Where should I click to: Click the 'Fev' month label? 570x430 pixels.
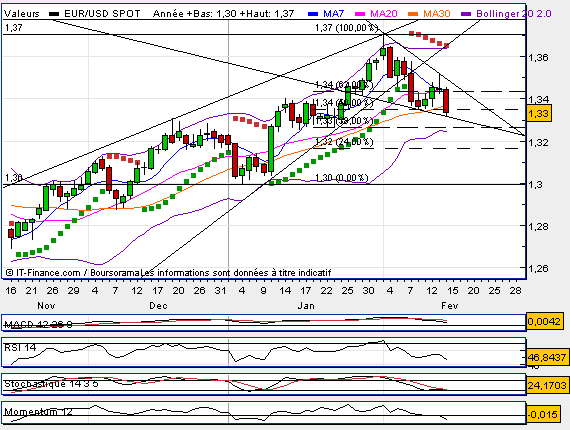coord(450,306)
